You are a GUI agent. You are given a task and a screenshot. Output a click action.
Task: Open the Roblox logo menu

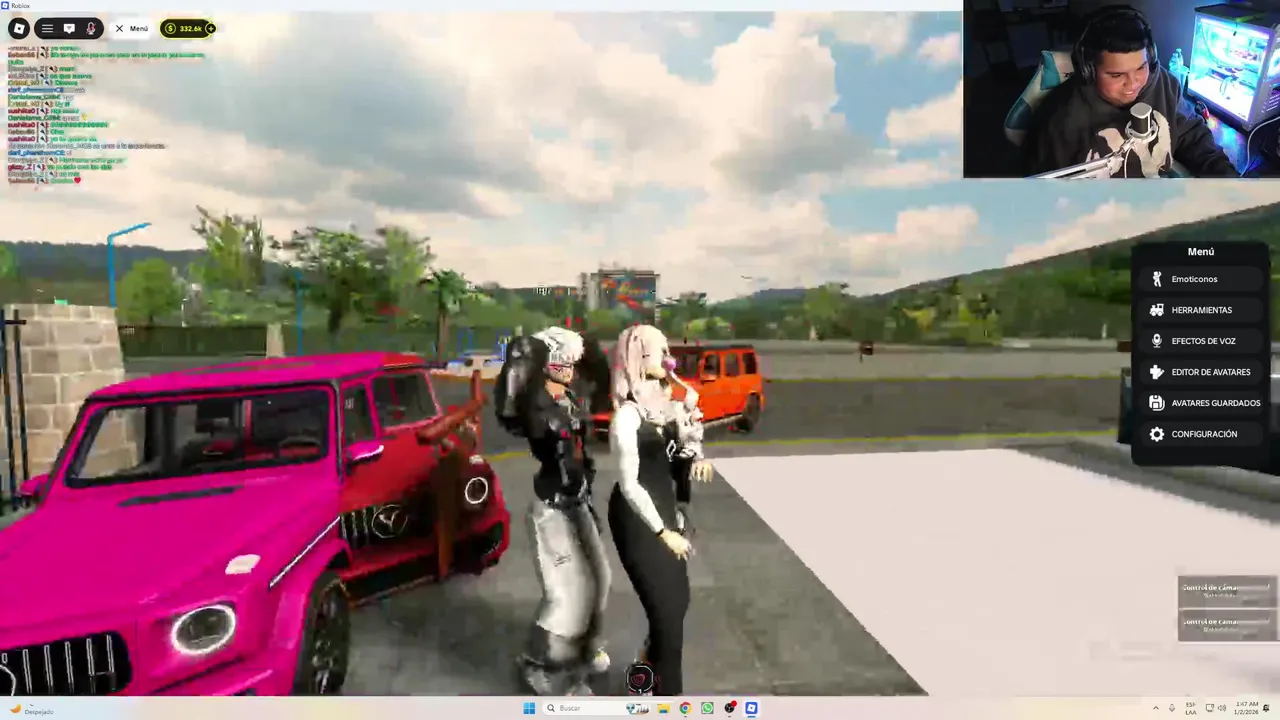point(19,28)
